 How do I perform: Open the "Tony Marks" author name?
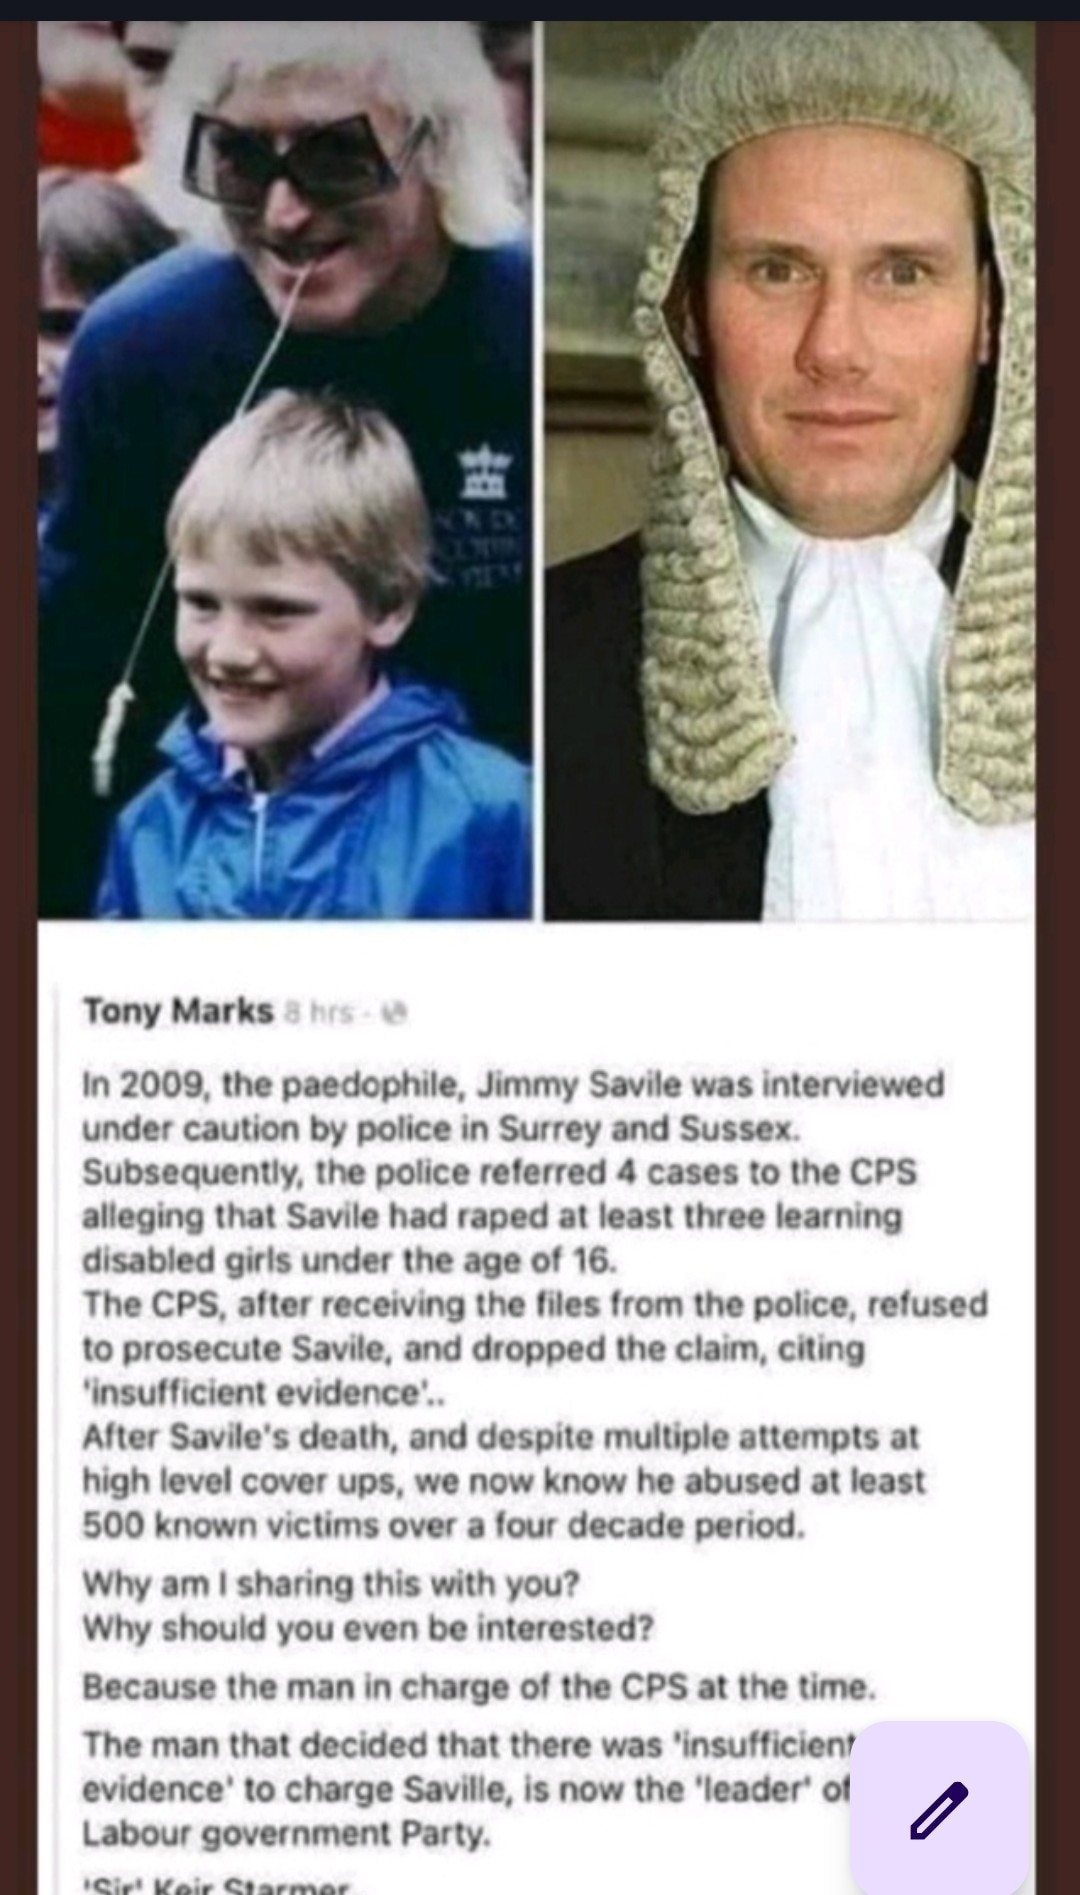[178, 1011]
